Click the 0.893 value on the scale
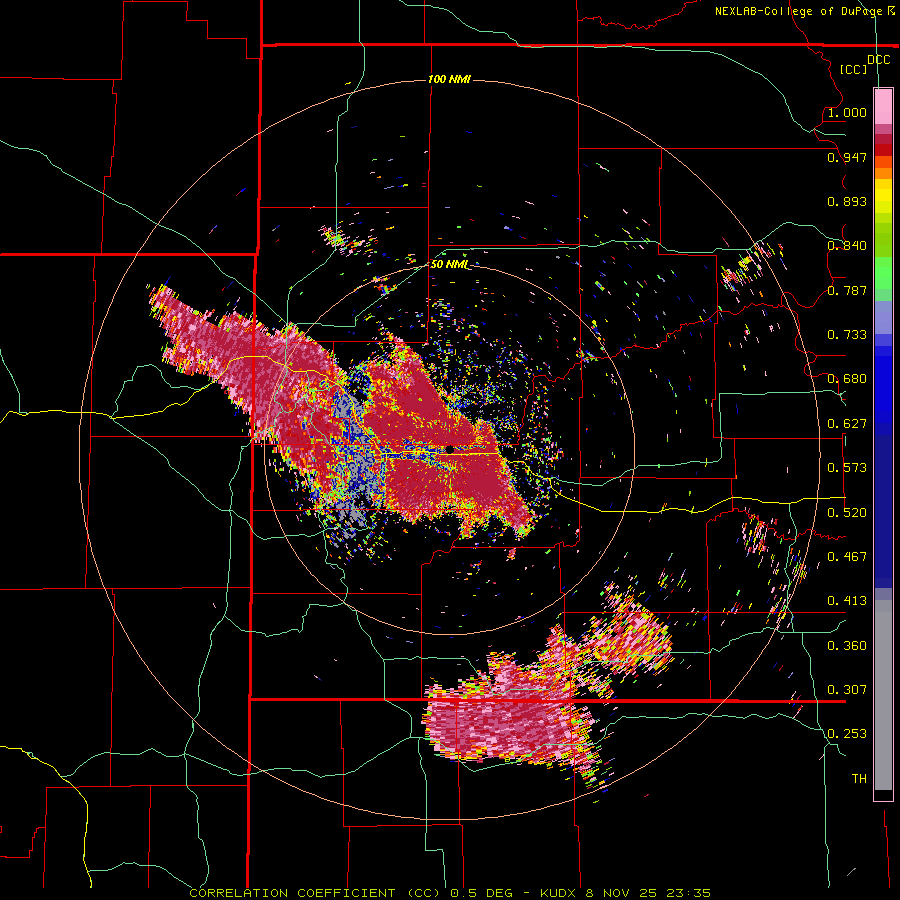 click(x=847, y=201)
